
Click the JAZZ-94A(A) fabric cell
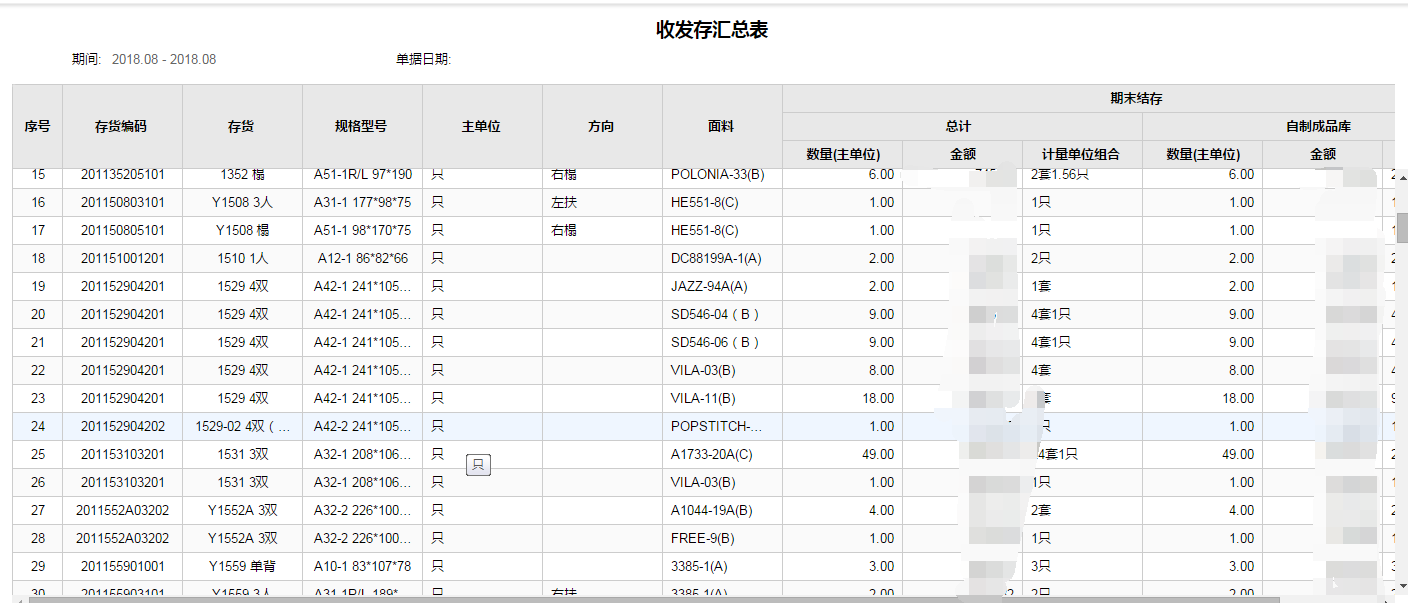pyautogui.click(x=709, y=286)
